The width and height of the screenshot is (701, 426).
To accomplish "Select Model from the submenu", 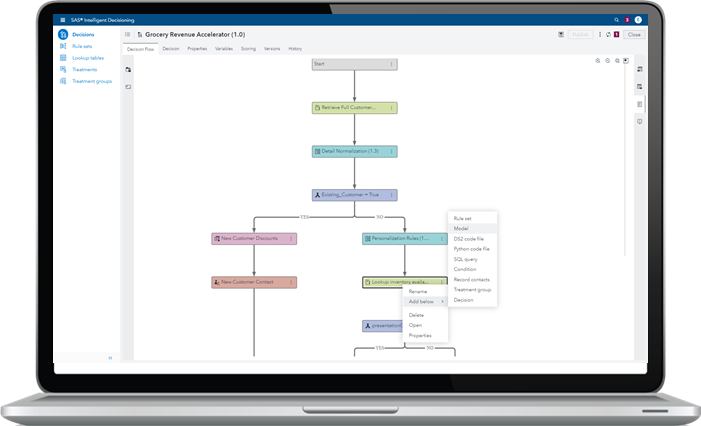I will pos(461,228).
